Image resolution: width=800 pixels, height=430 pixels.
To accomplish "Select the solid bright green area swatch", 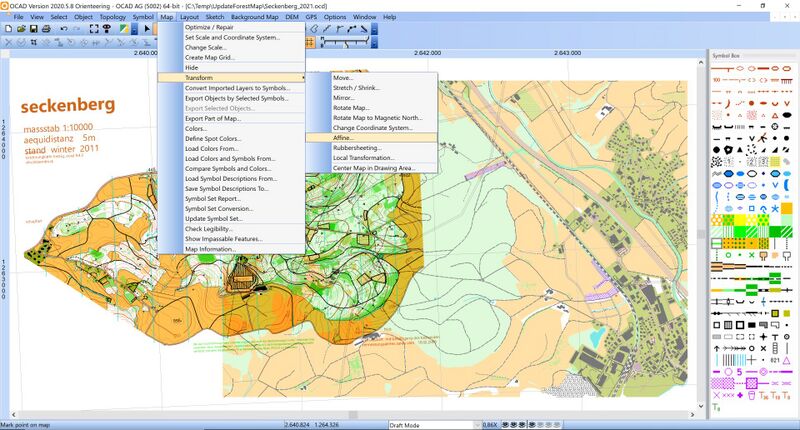I will (x=740, y=231).
